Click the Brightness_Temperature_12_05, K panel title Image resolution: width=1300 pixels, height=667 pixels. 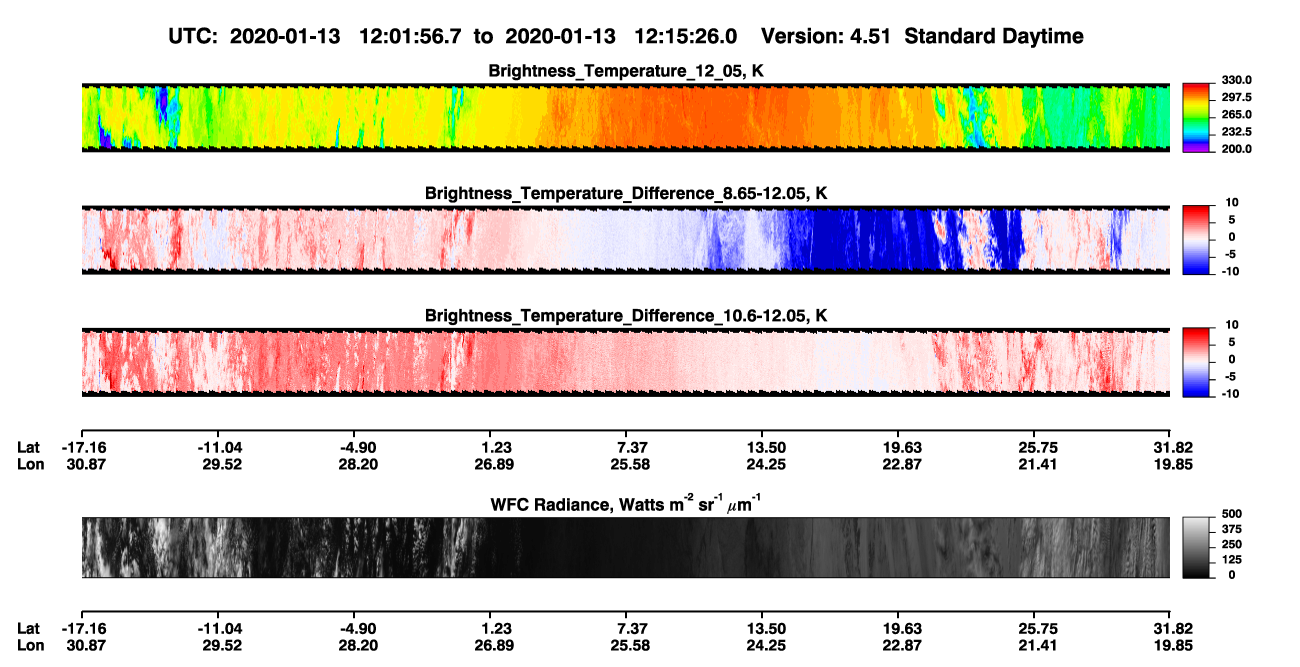point(626,71)
